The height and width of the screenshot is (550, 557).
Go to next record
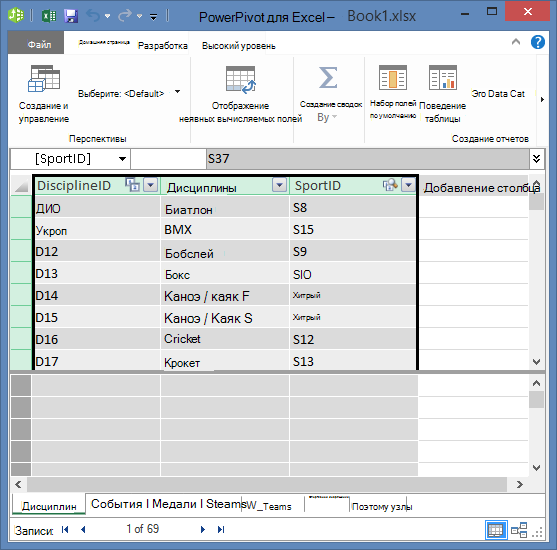(202, 529)
